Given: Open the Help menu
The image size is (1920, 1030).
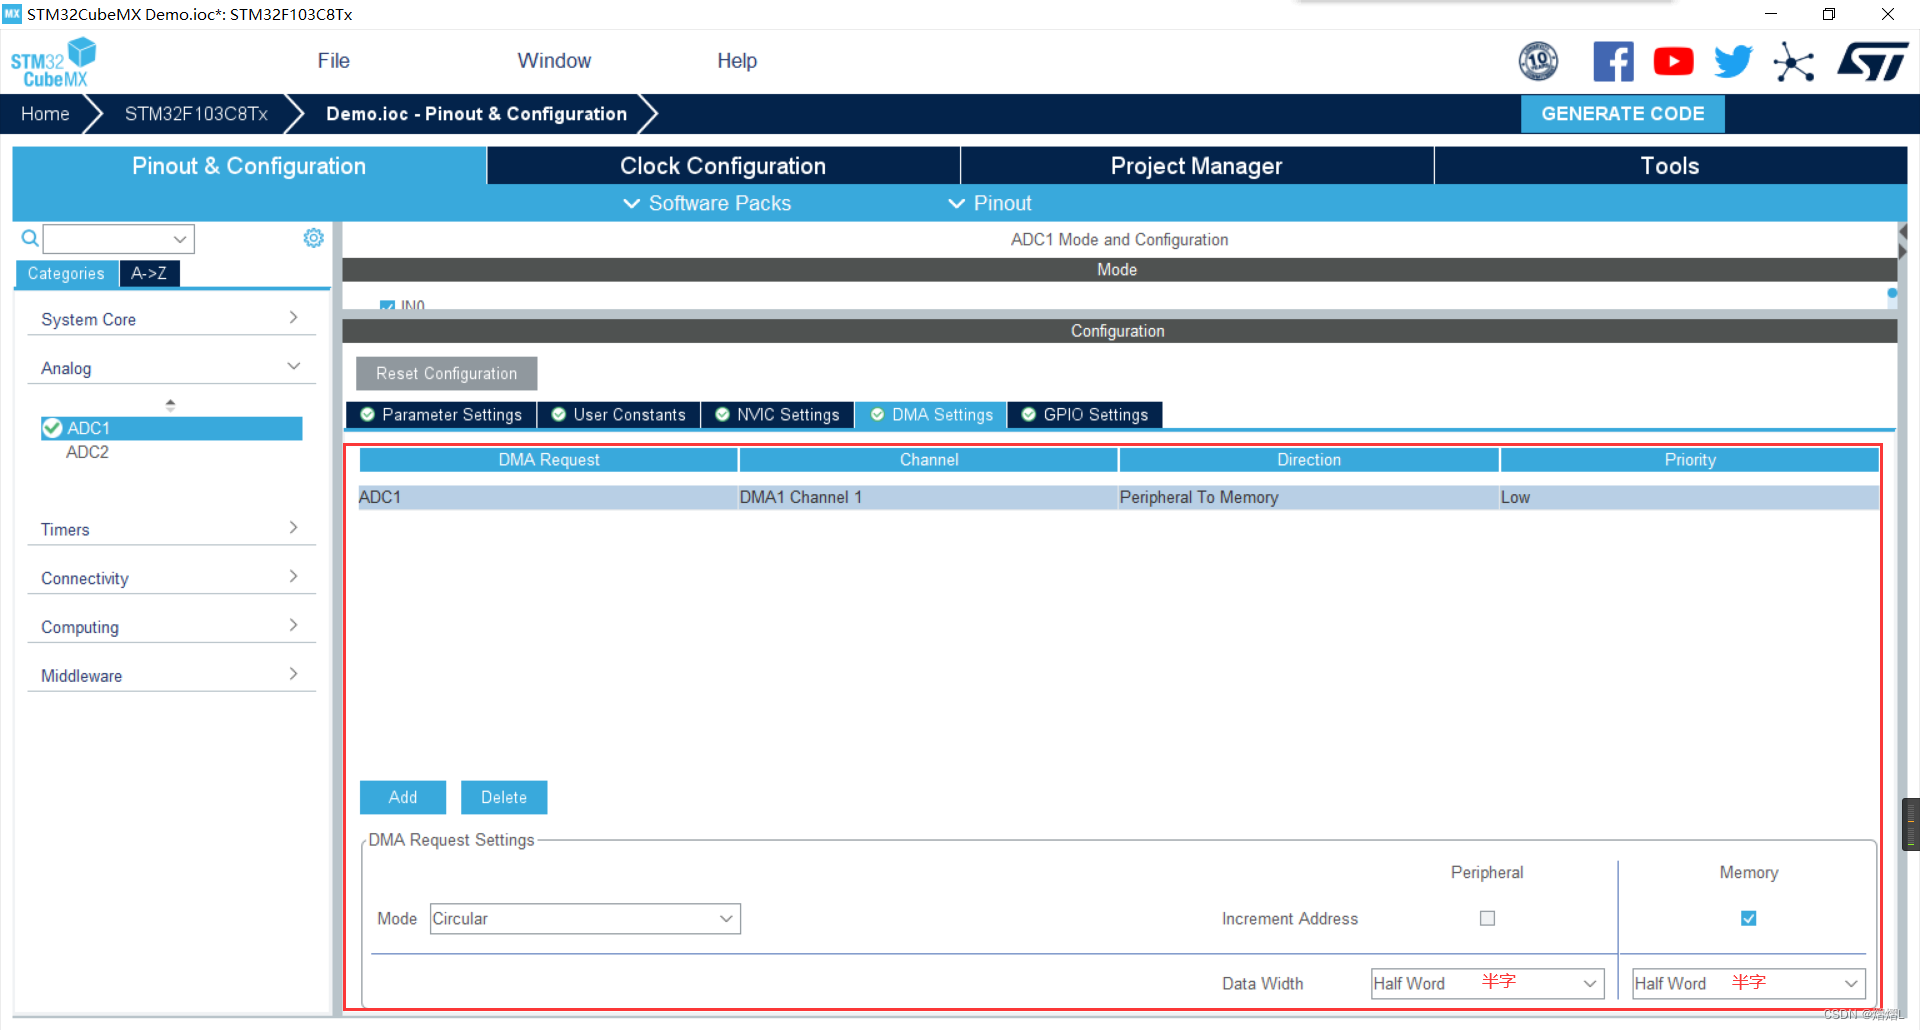Looking at the screenshot, I should (737, 61).
